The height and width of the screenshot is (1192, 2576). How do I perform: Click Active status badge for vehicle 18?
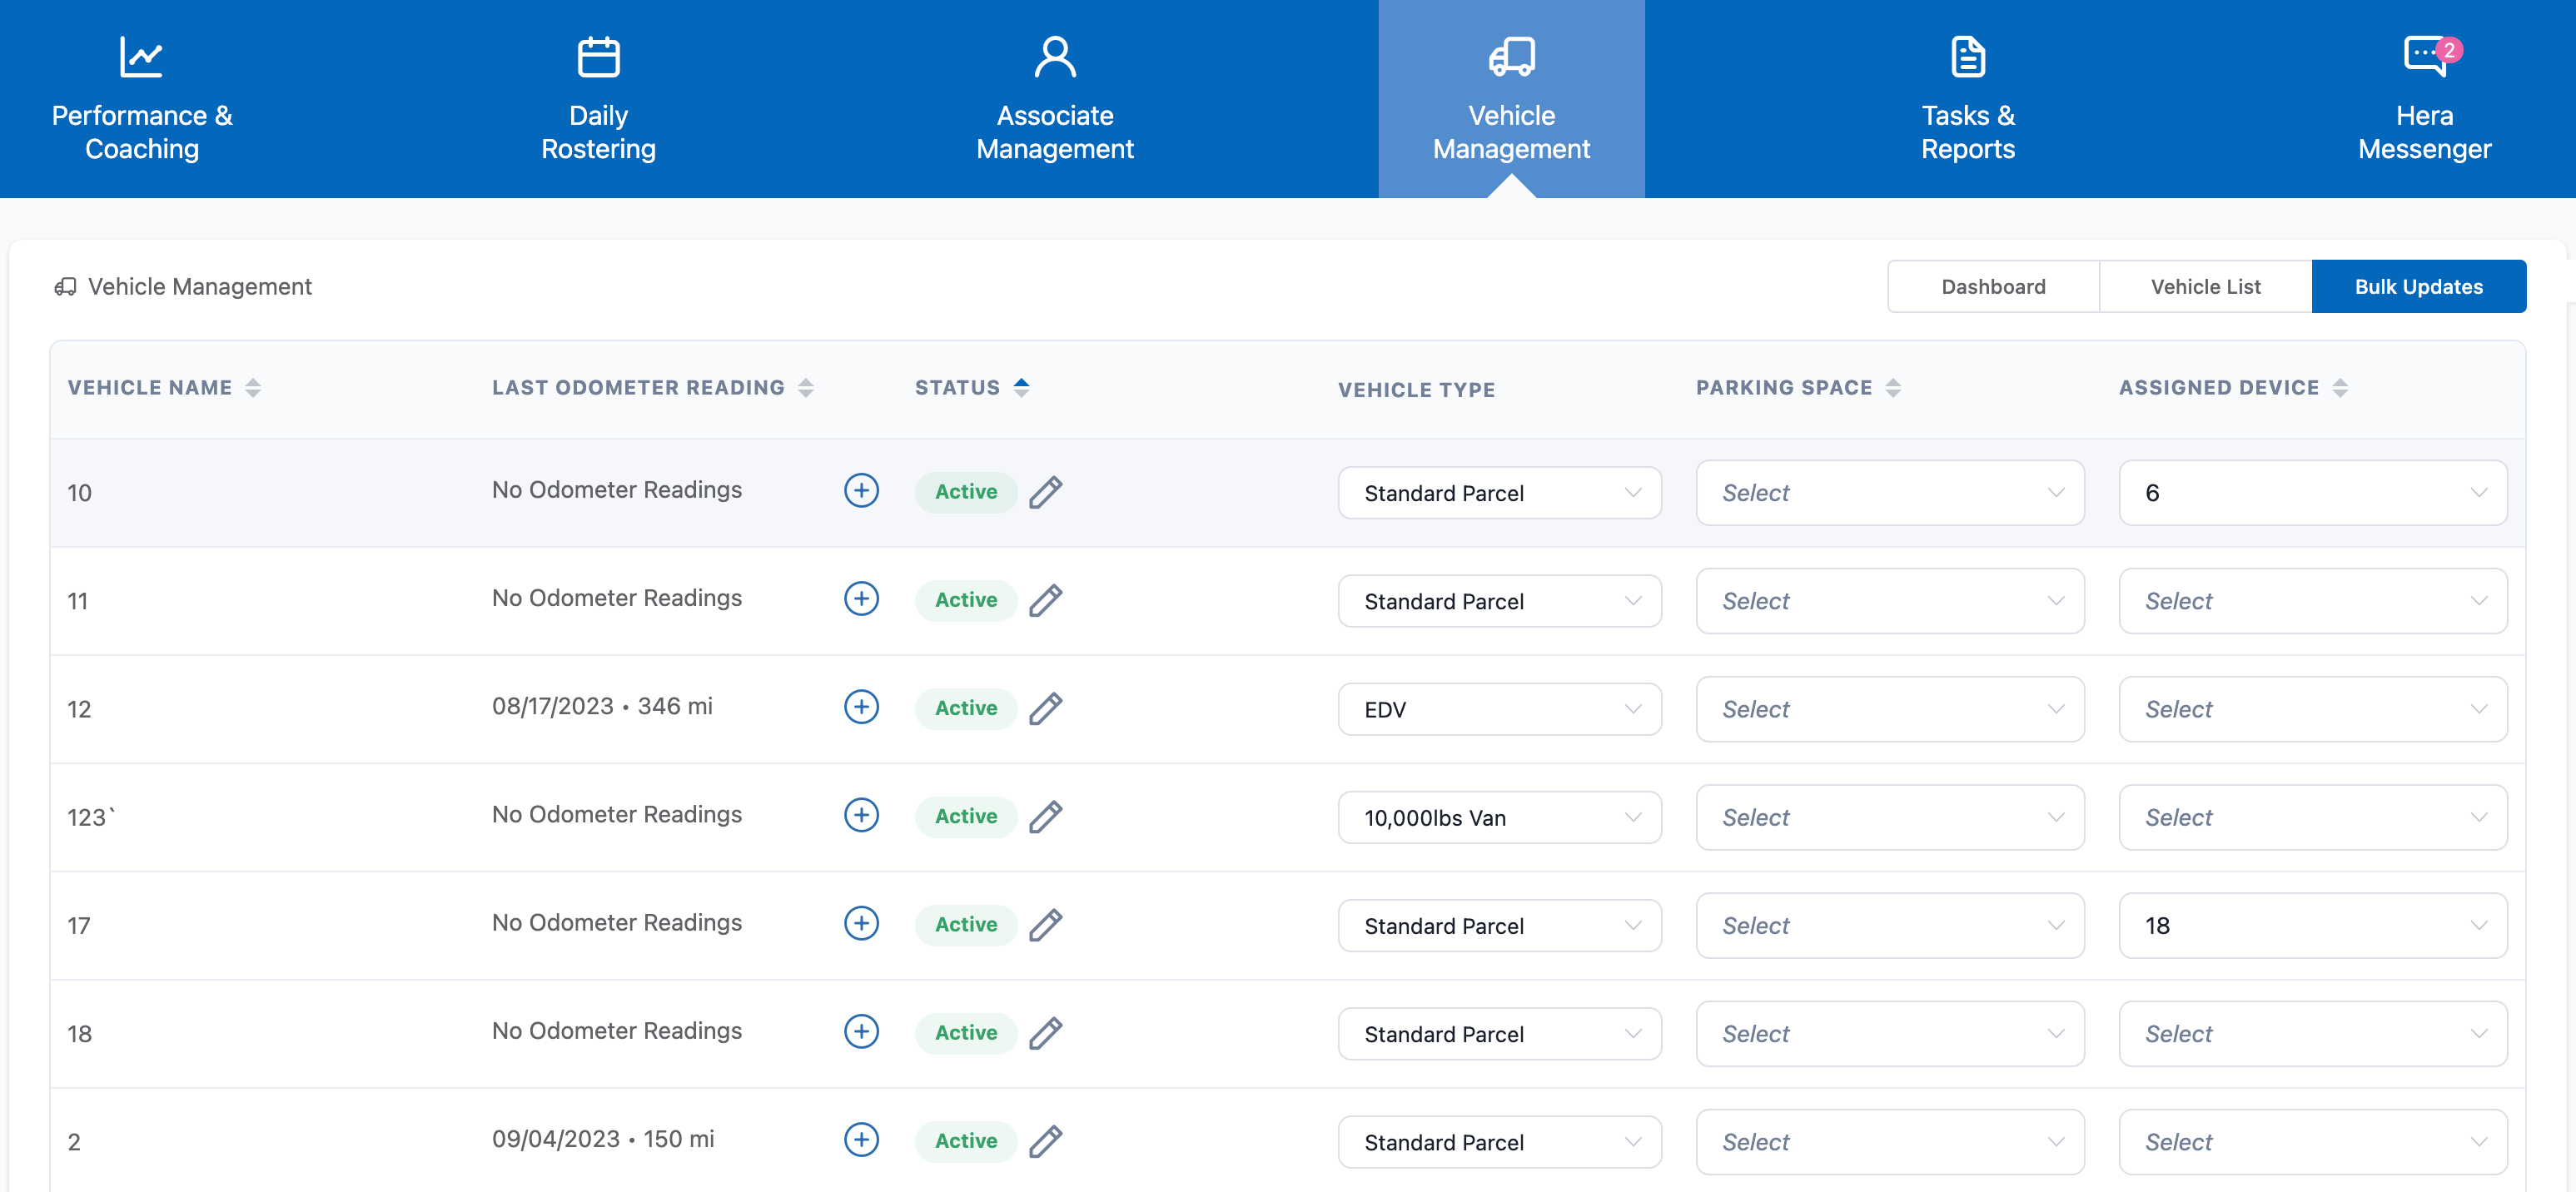click(x=965, y=1033)
